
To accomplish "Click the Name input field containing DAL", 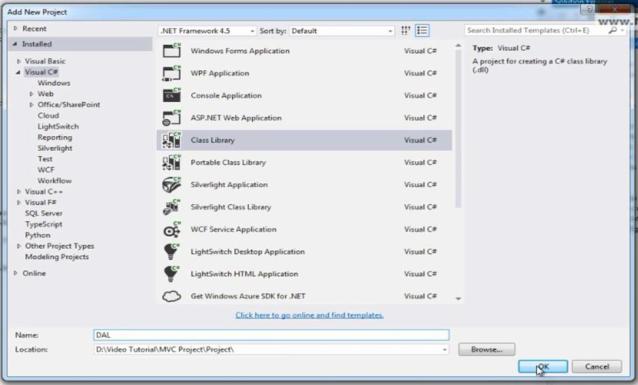I will (271, 335).
